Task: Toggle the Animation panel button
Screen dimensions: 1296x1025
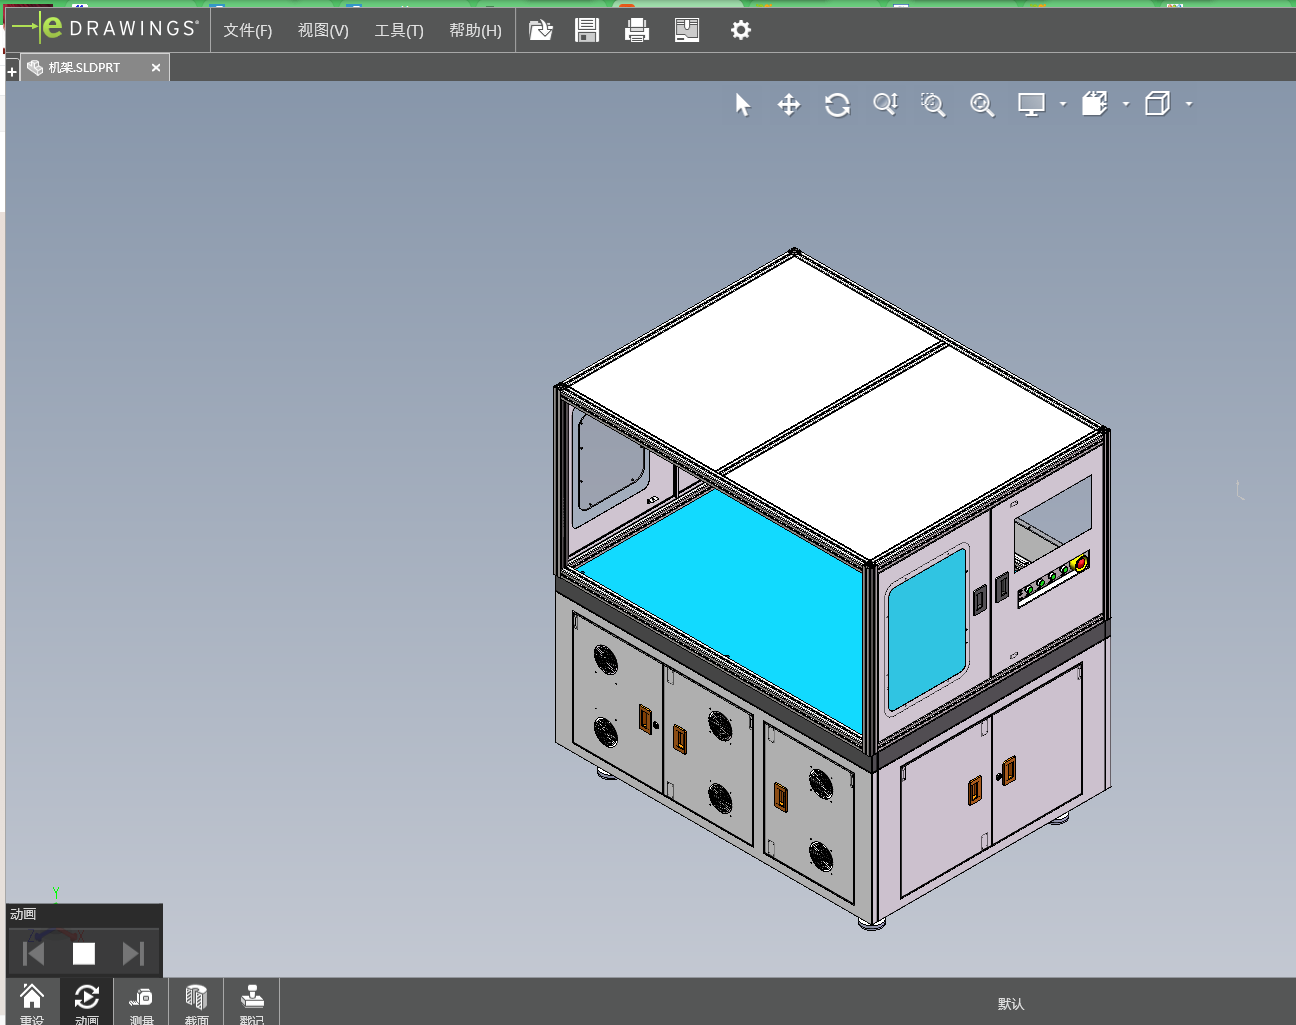Action: pos(87,1002)
